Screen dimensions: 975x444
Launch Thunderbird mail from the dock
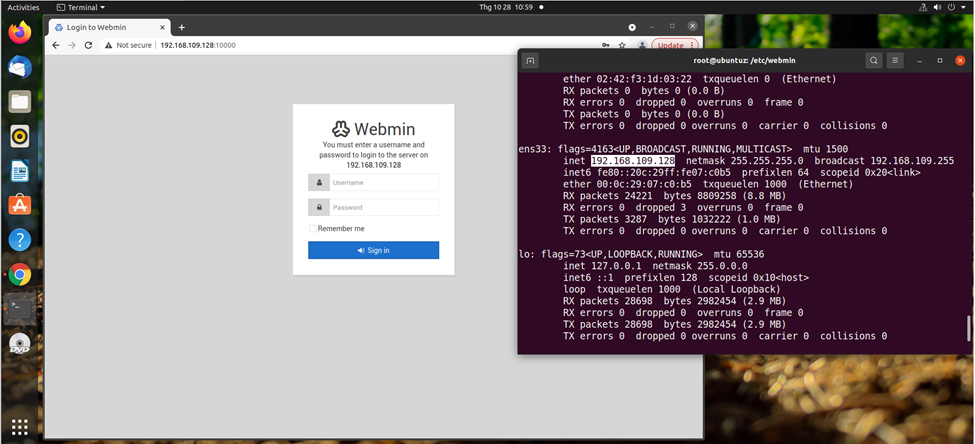coord(20,67)
